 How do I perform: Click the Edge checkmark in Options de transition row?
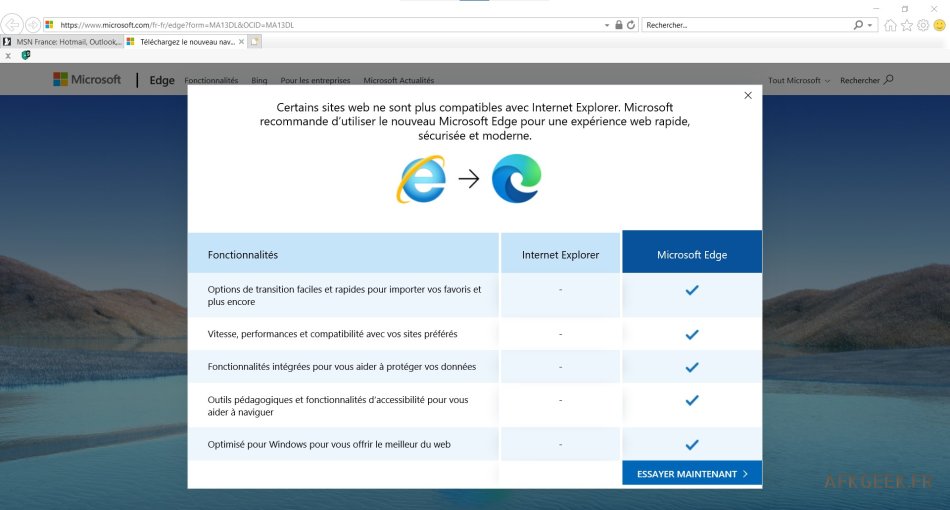coord(692,290)
